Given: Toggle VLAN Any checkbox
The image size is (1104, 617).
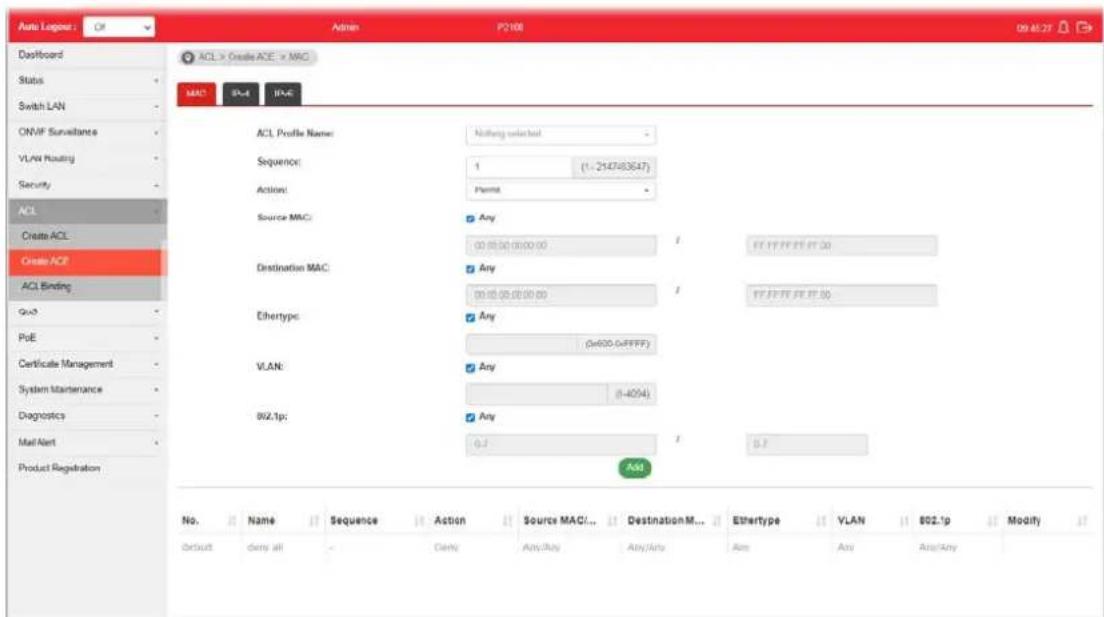Looking at the screenshot, I should (470, 368).
